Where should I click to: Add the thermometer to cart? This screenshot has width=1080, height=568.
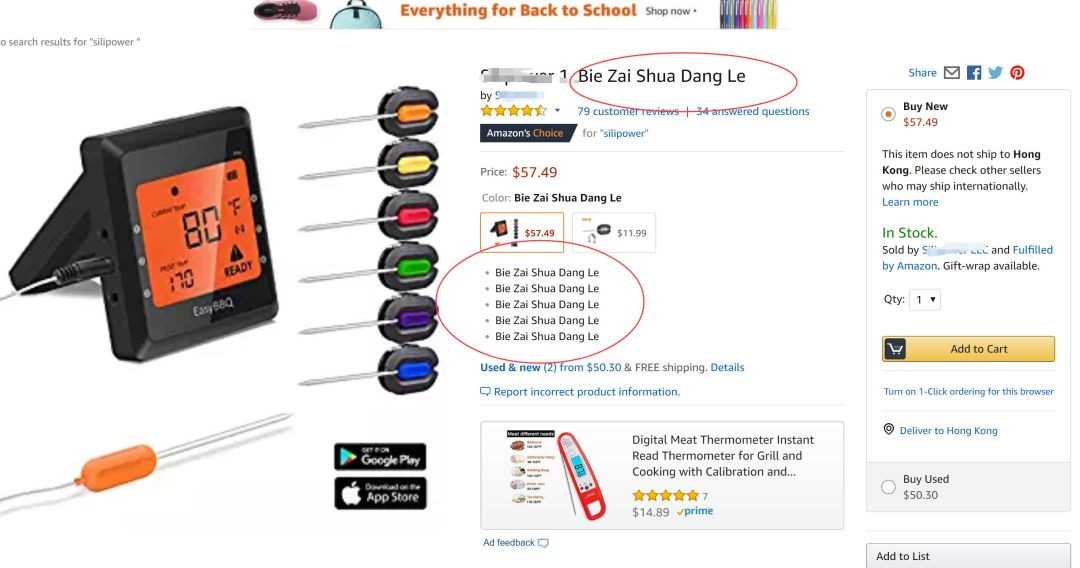pos(968,349)
